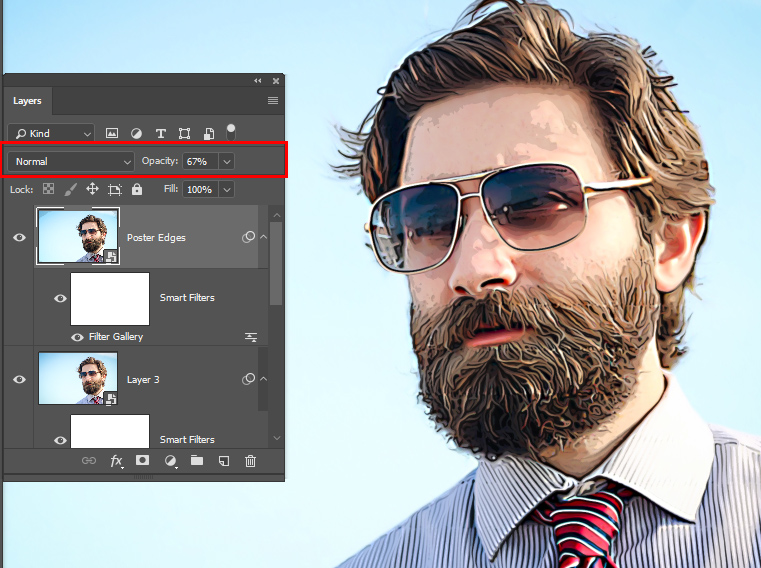
Task: Open Filter Gallery blending options icon
Action: pyautogui.click(x=251, y=337)
